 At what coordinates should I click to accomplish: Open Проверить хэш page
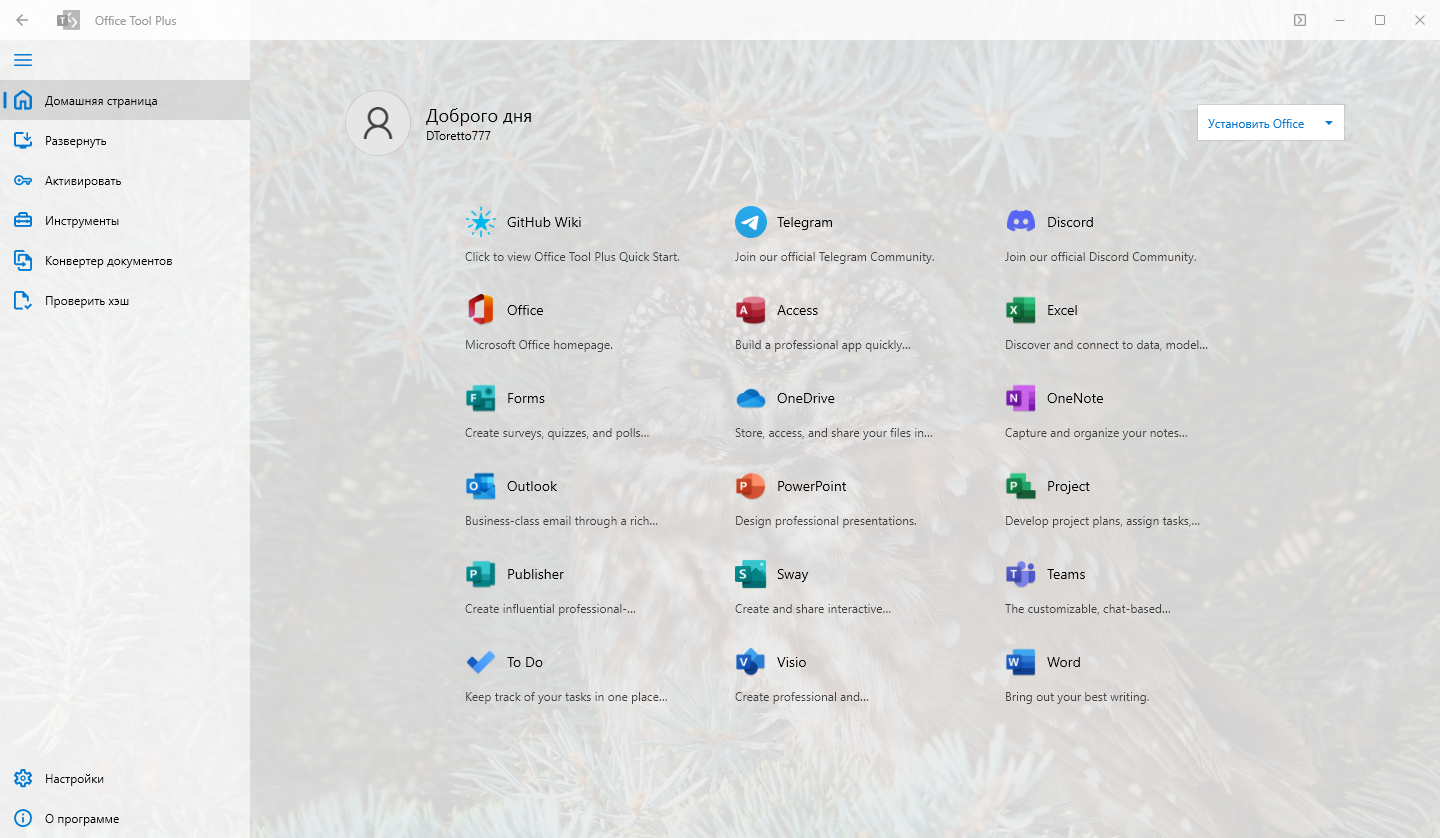[x=125, y=300]
